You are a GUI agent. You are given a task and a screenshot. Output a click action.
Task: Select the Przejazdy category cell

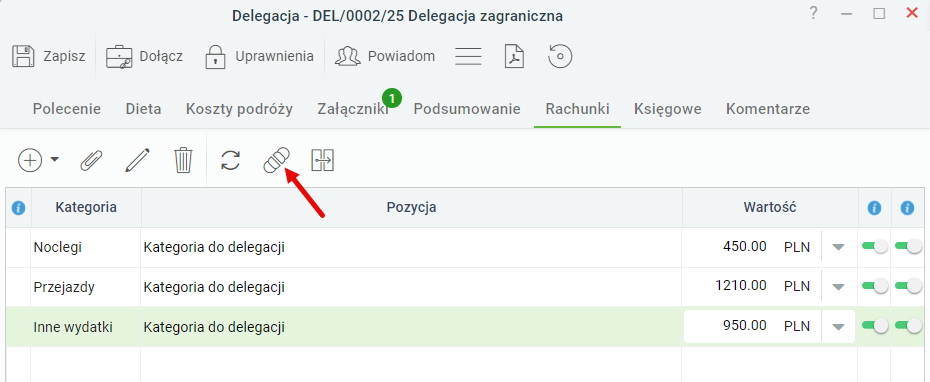86,287
